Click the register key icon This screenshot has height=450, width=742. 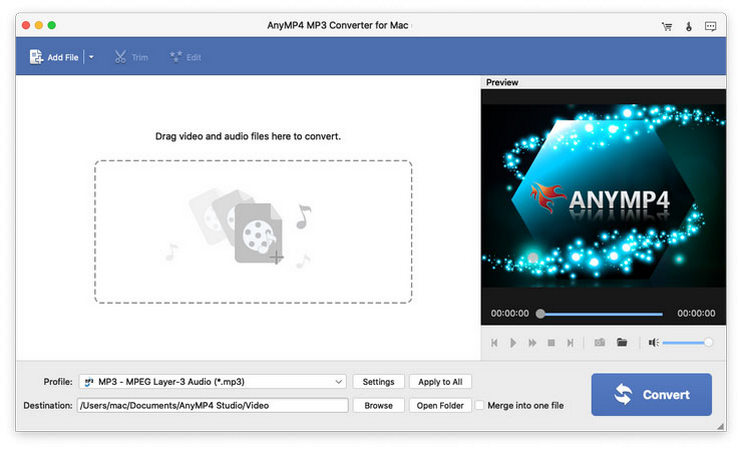tap(689, 26)
